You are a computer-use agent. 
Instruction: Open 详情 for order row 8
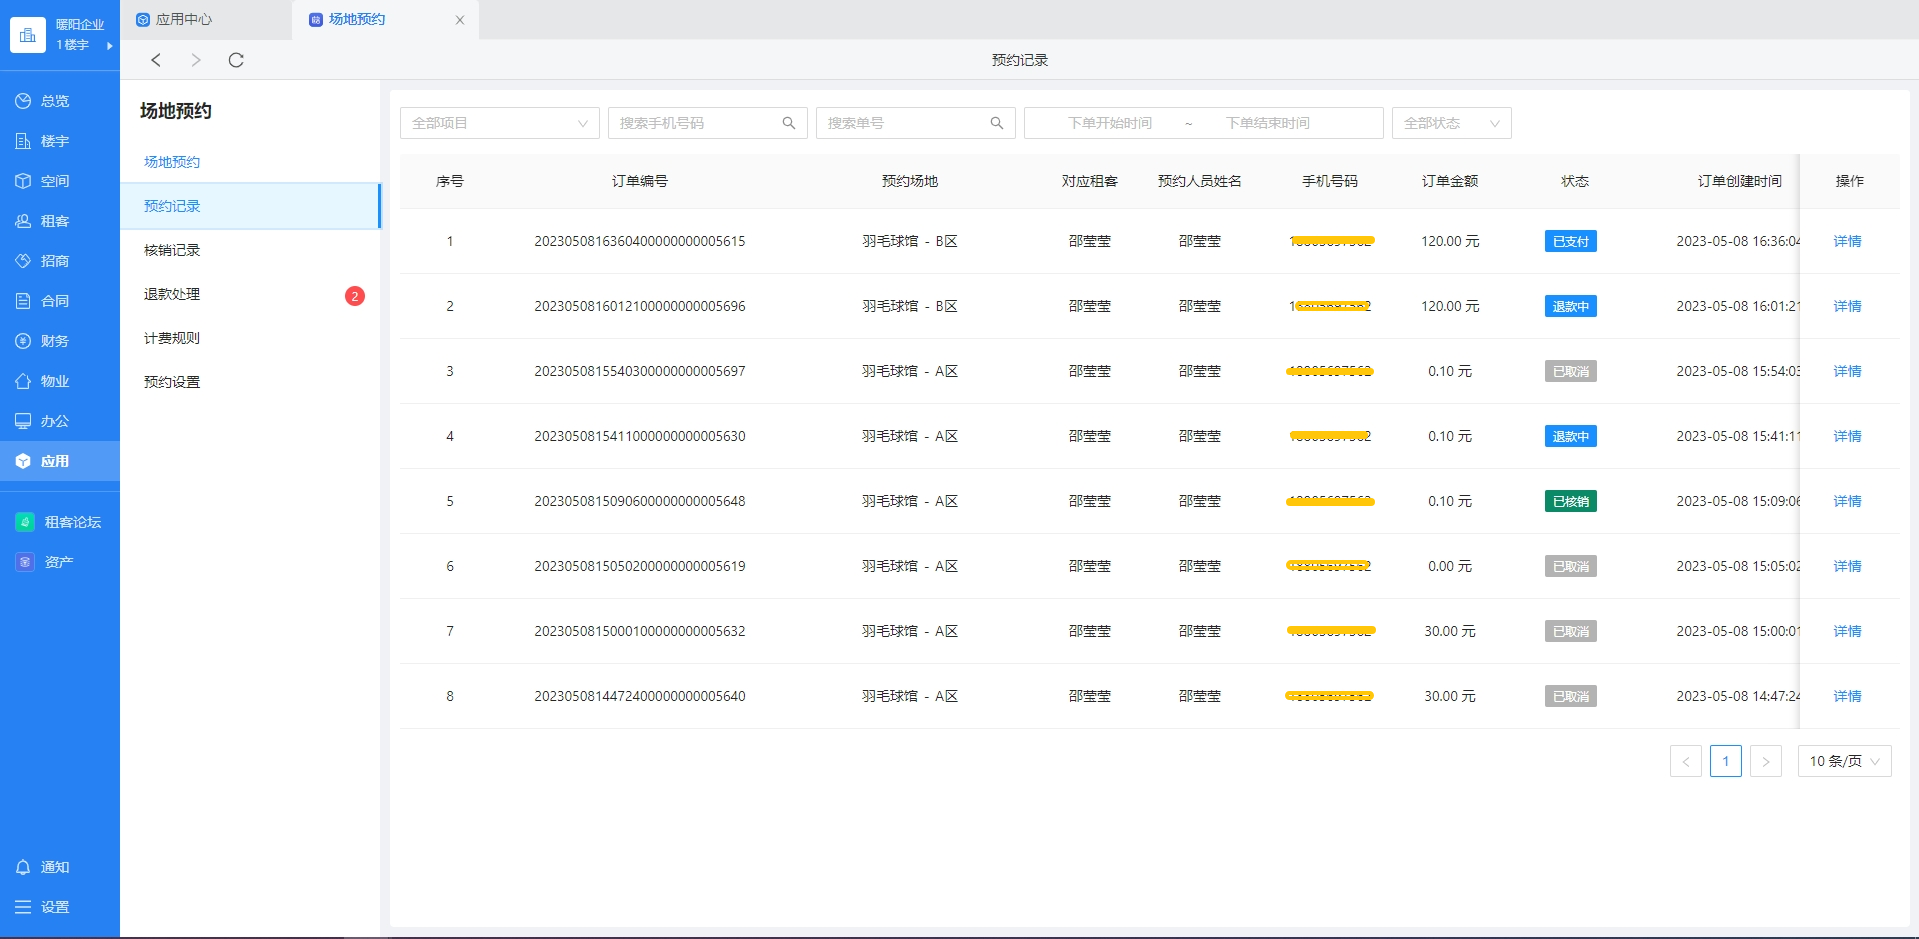tap(1847, 696)
